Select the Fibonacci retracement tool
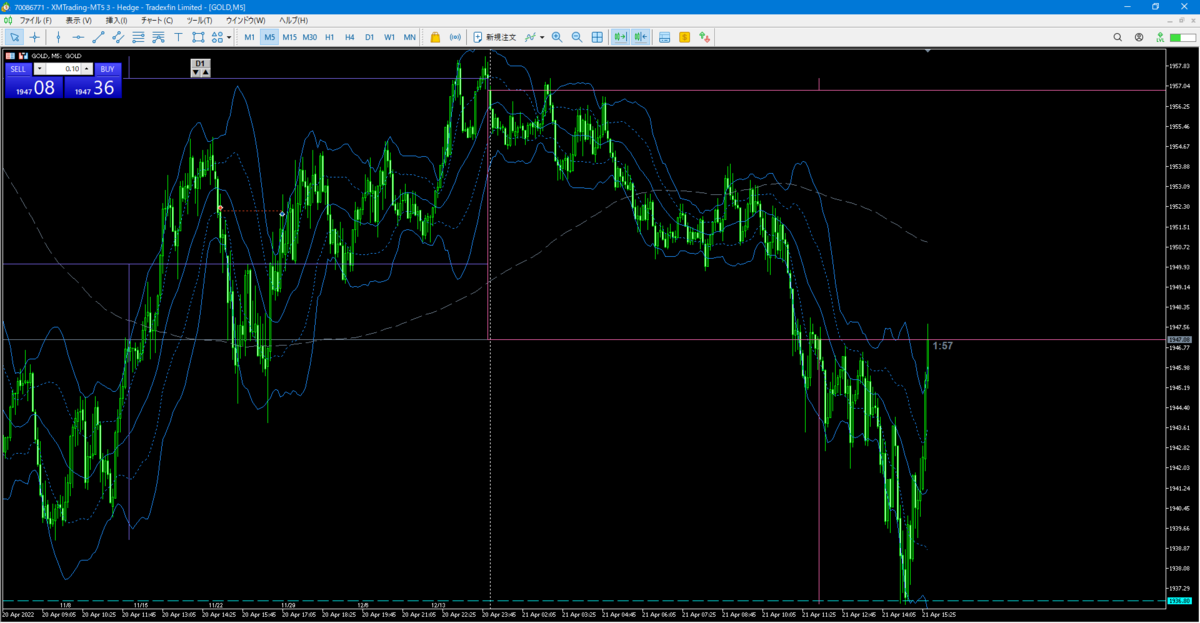1200x623 pixels. pyautogui.click(x=138, y=37)
